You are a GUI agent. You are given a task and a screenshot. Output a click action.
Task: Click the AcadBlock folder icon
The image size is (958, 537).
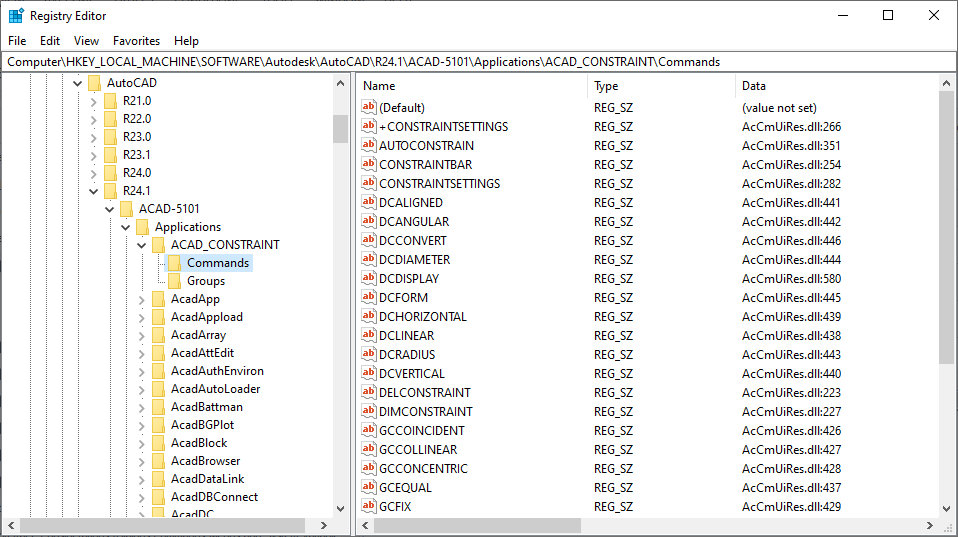[158, 443]
